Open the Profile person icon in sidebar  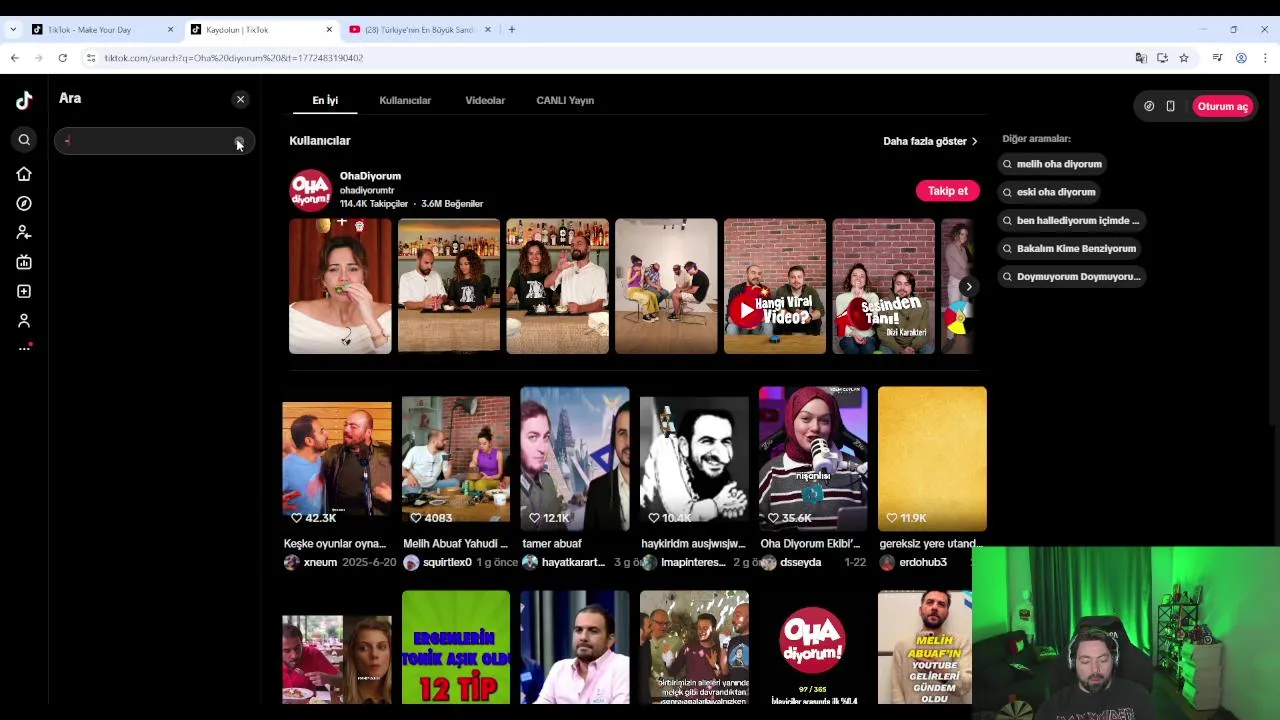(24, 320)
